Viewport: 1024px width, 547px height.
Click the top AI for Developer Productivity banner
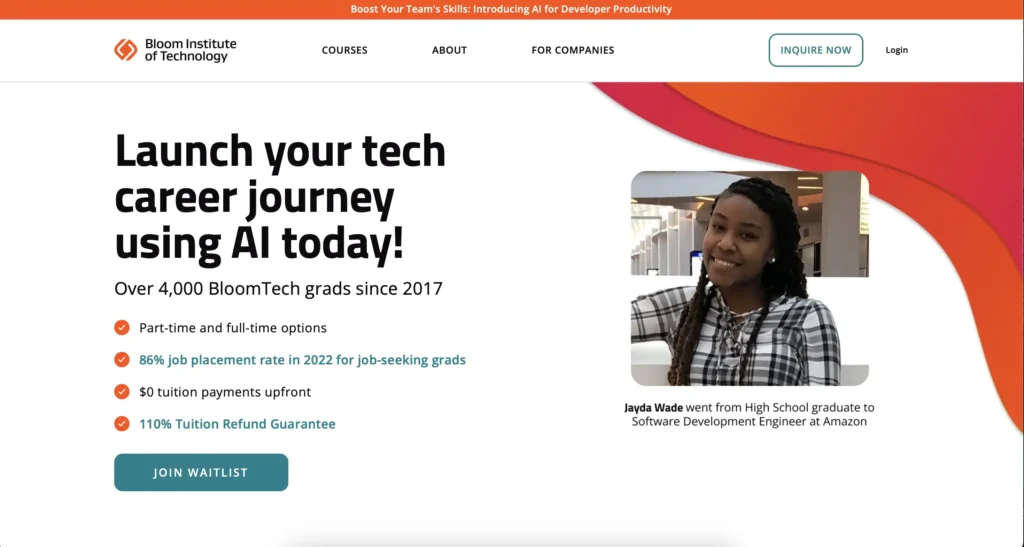click(x=511, y=9)
